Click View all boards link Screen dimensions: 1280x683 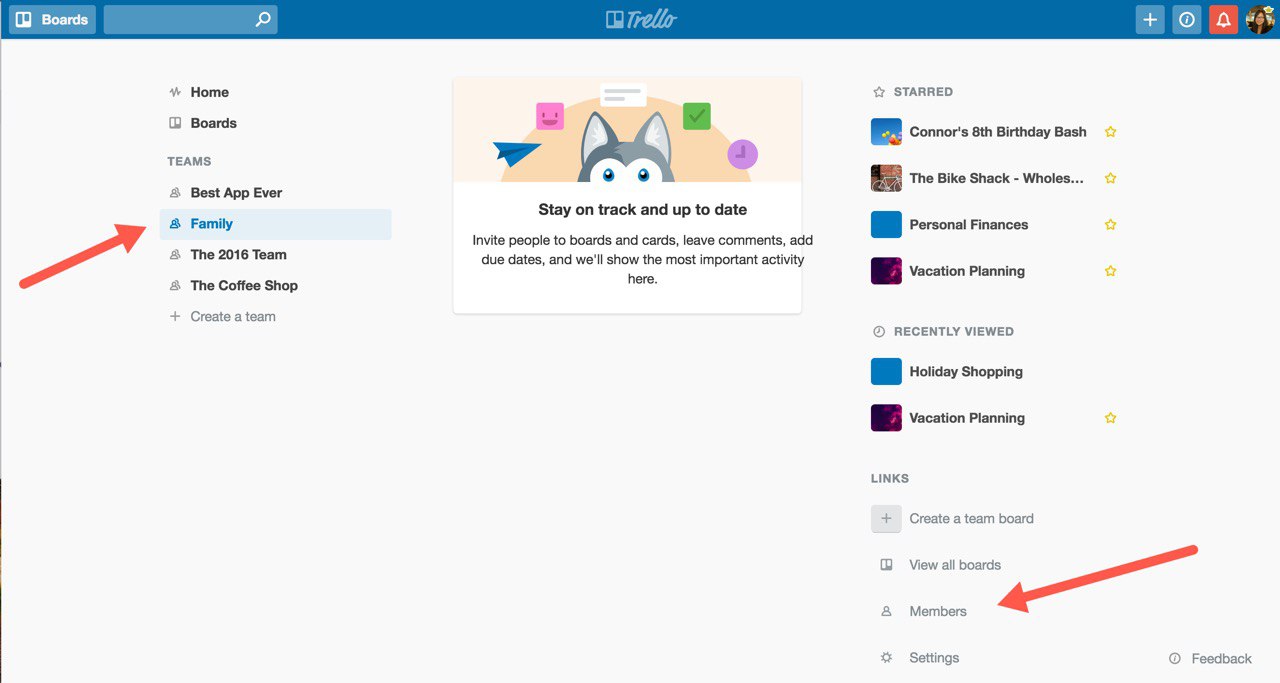click(x=955, y=565)
